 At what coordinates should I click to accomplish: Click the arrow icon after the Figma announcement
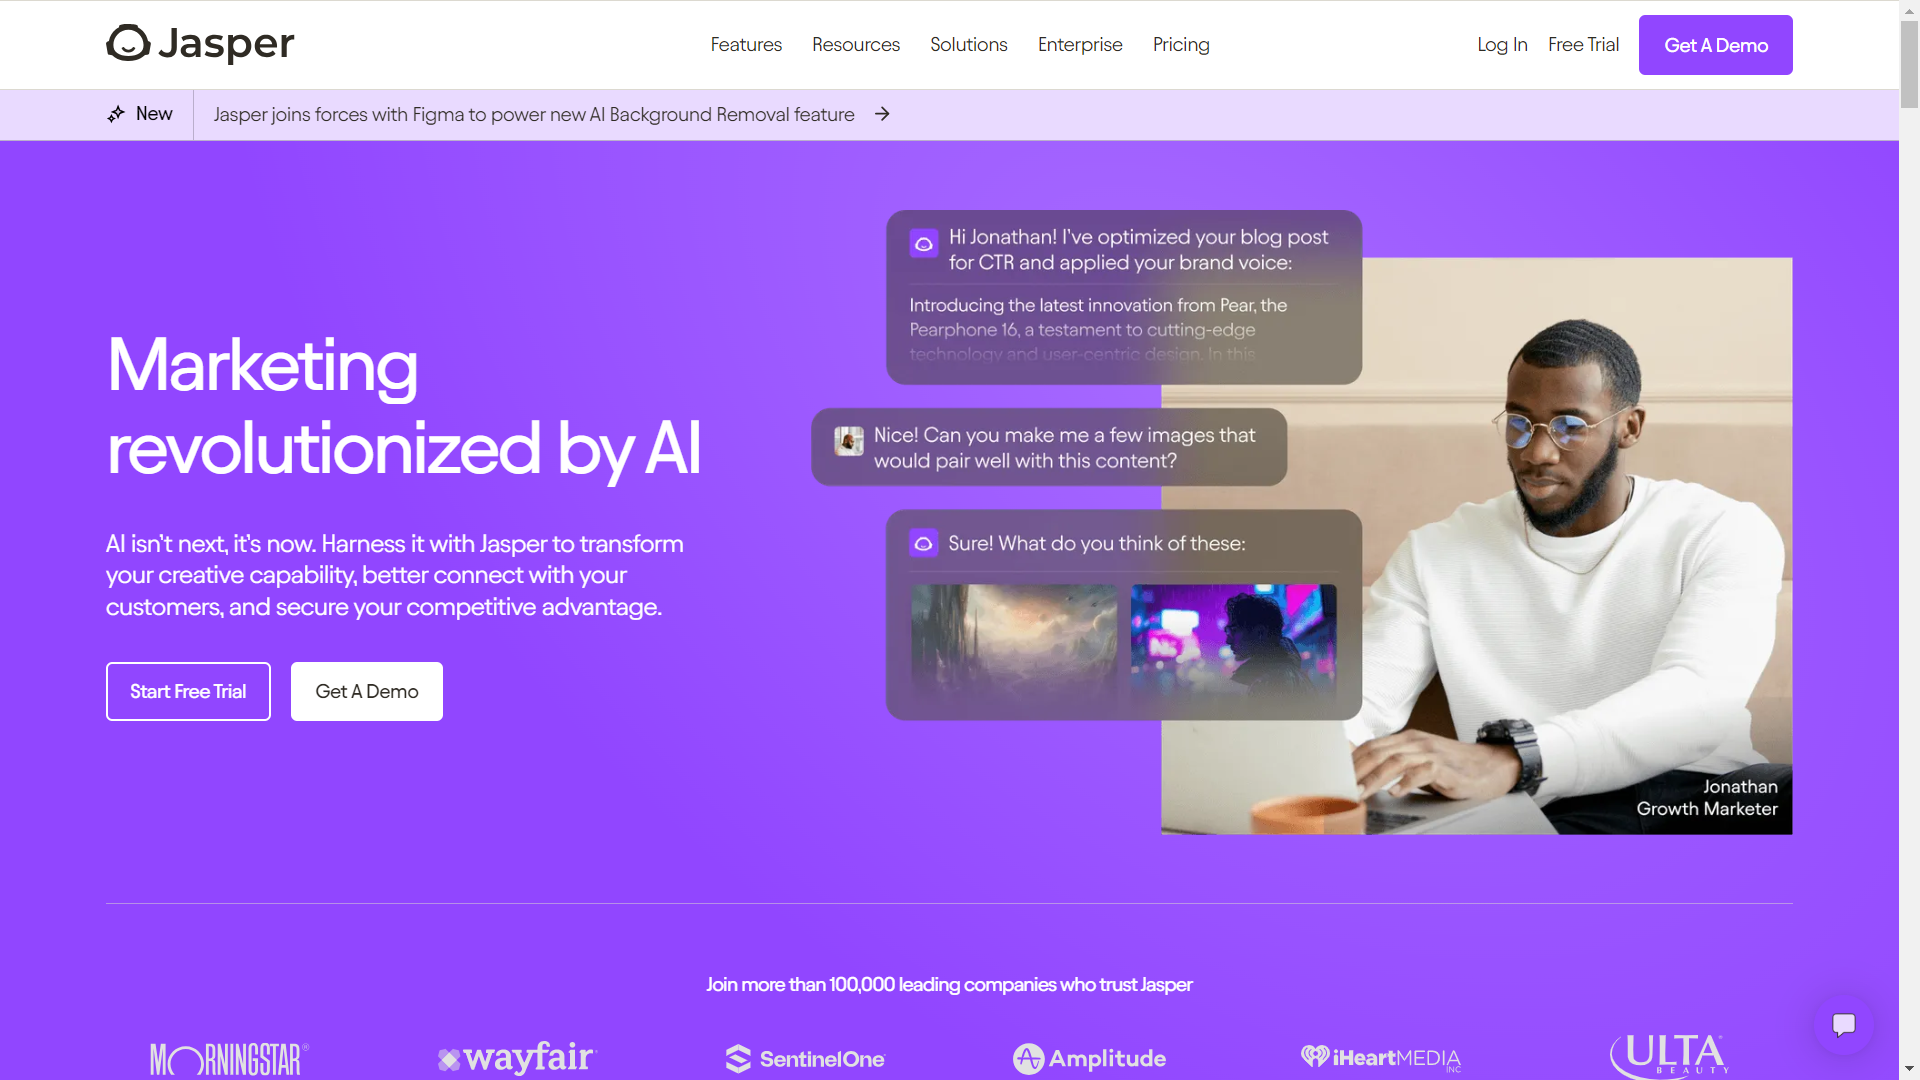pyautogui.click(x=882, y=114)
